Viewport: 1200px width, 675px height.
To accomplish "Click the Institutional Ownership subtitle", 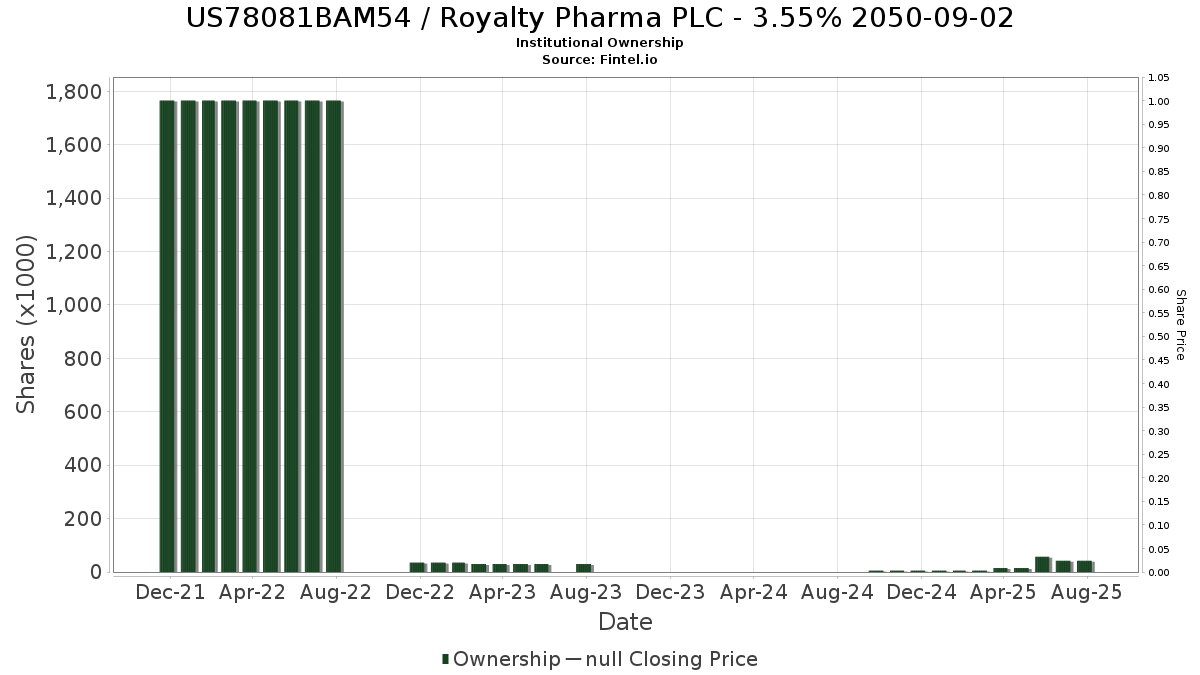I will (x=599, y=43).
